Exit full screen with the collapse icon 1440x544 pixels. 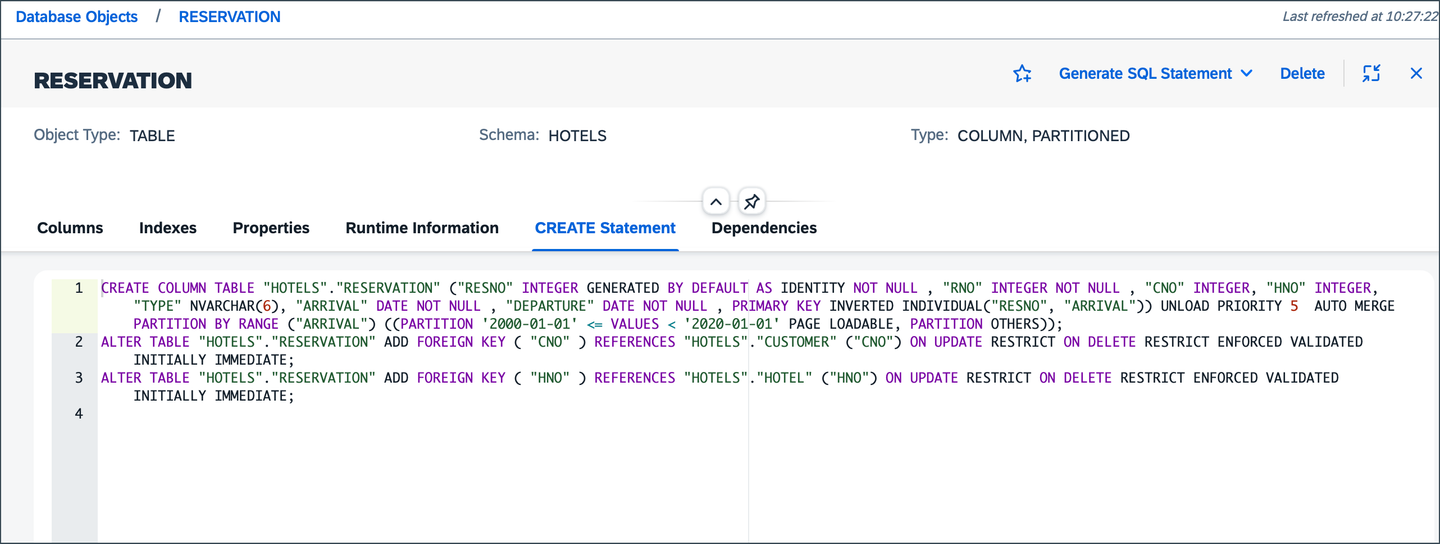pos(1371,73)
